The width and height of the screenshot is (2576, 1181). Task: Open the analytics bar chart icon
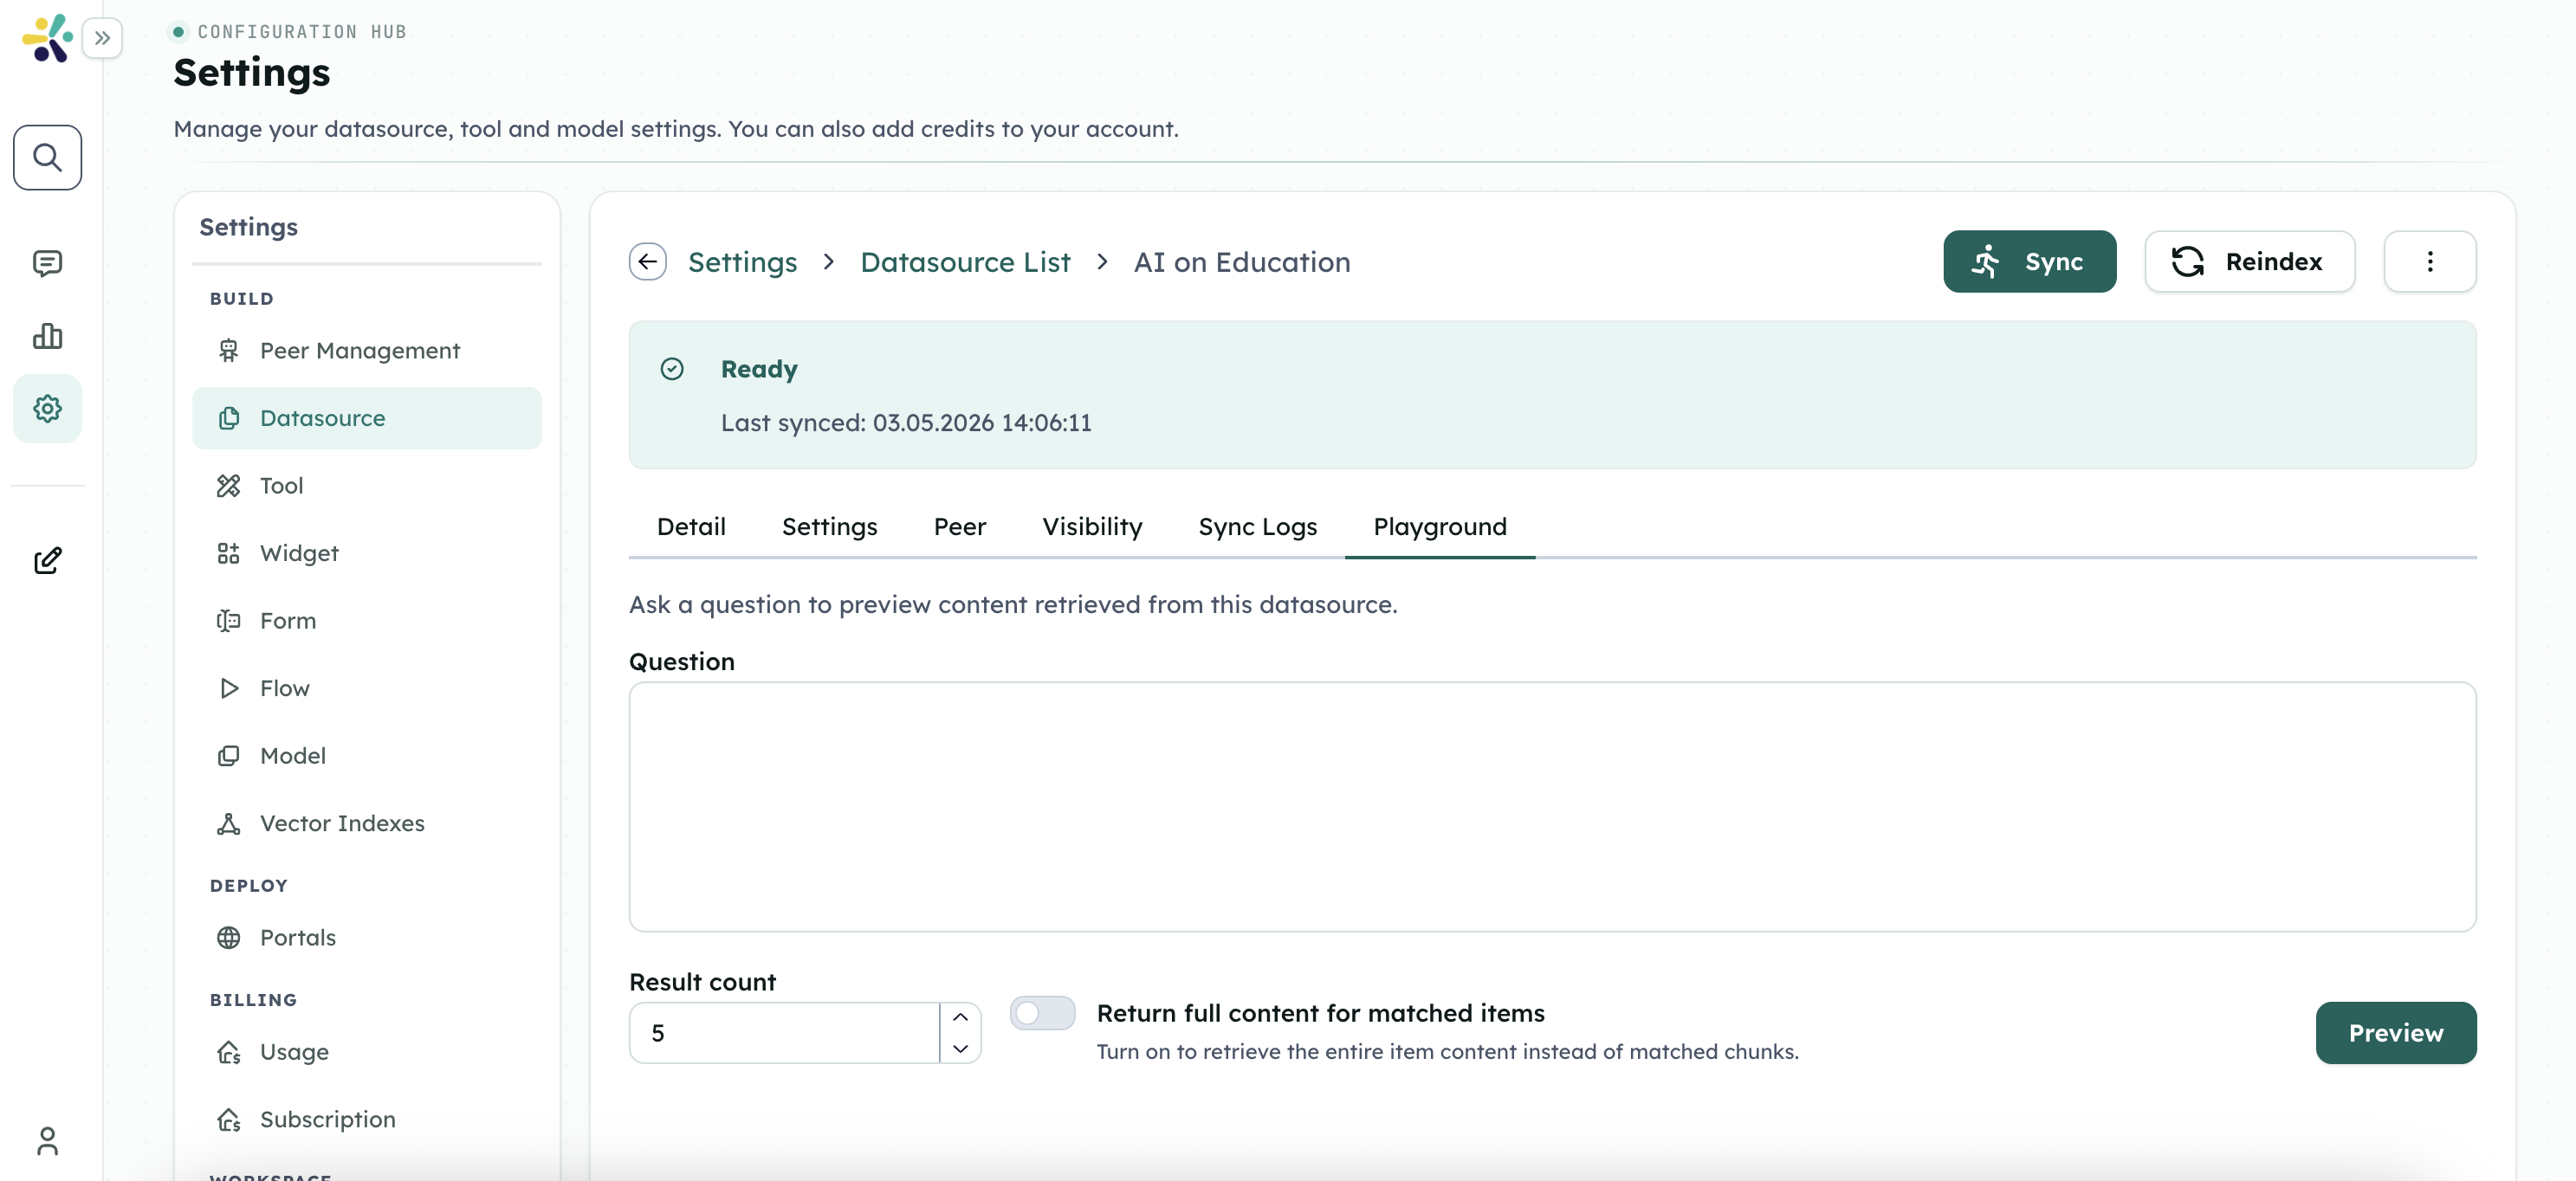coord(47,336)
